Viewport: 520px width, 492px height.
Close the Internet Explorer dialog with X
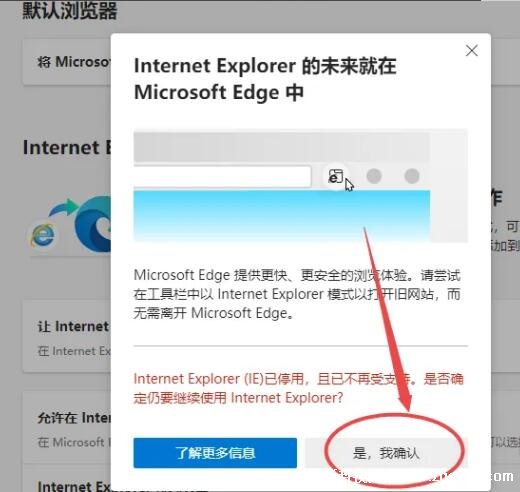(472, 51)
